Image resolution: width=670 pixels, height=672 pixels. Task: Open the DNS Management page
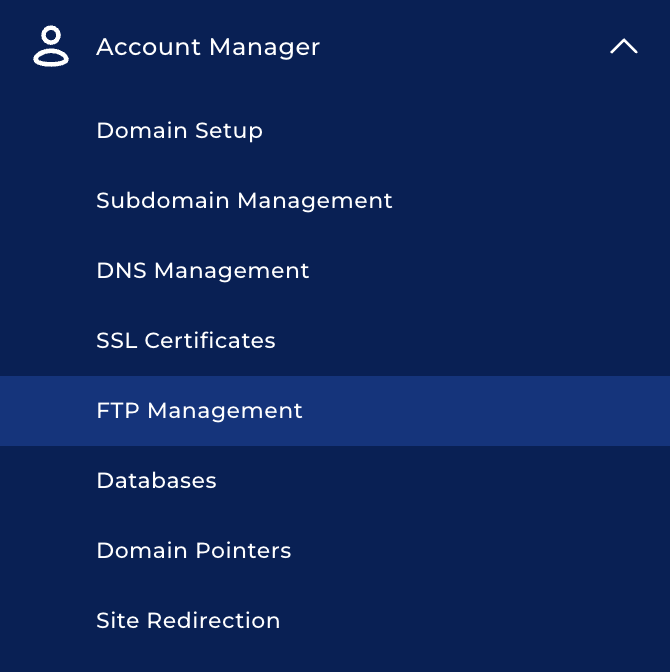203,271
